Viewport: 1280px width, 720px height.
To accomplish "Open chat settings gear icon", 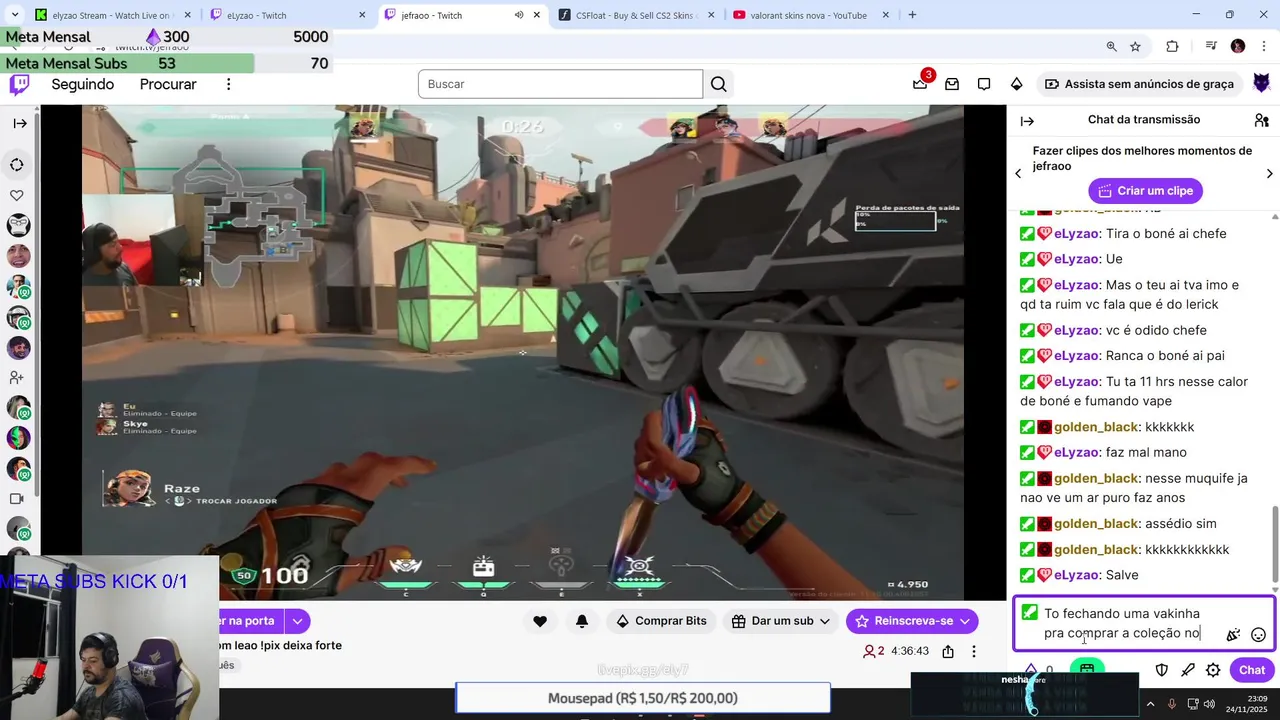I will point(1213,670).
